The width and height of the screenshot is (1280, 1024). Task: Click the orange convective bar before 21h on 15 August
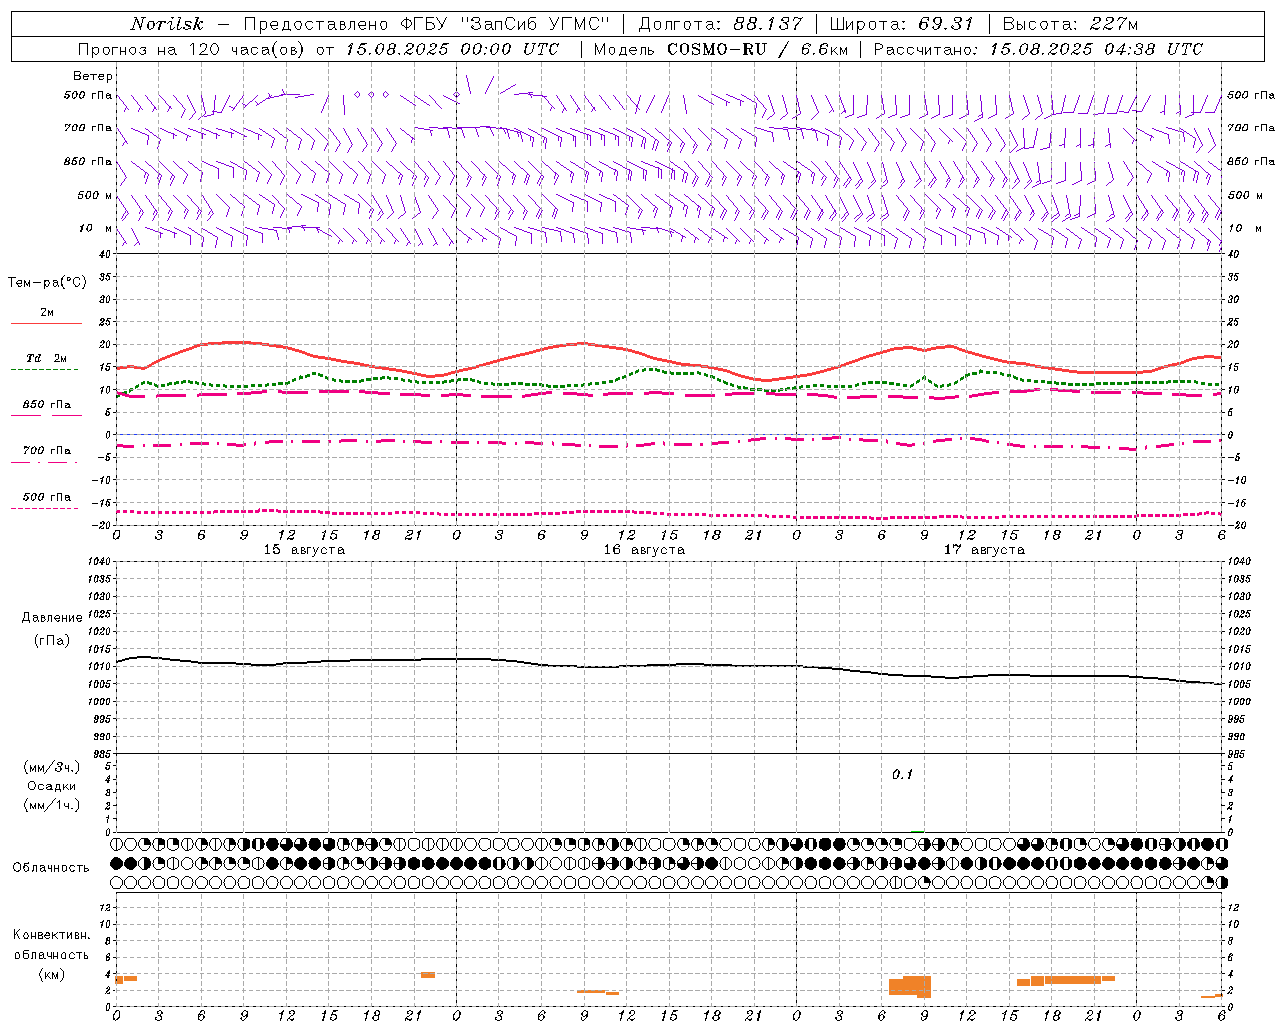point(427,975)
